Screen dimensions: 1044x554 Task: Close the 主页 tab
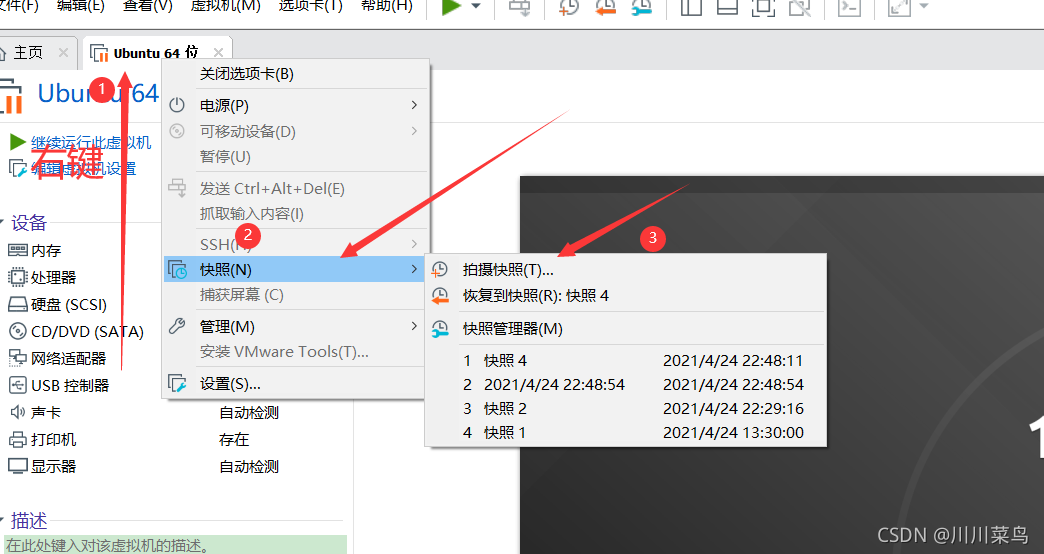(x=63, y=53)
